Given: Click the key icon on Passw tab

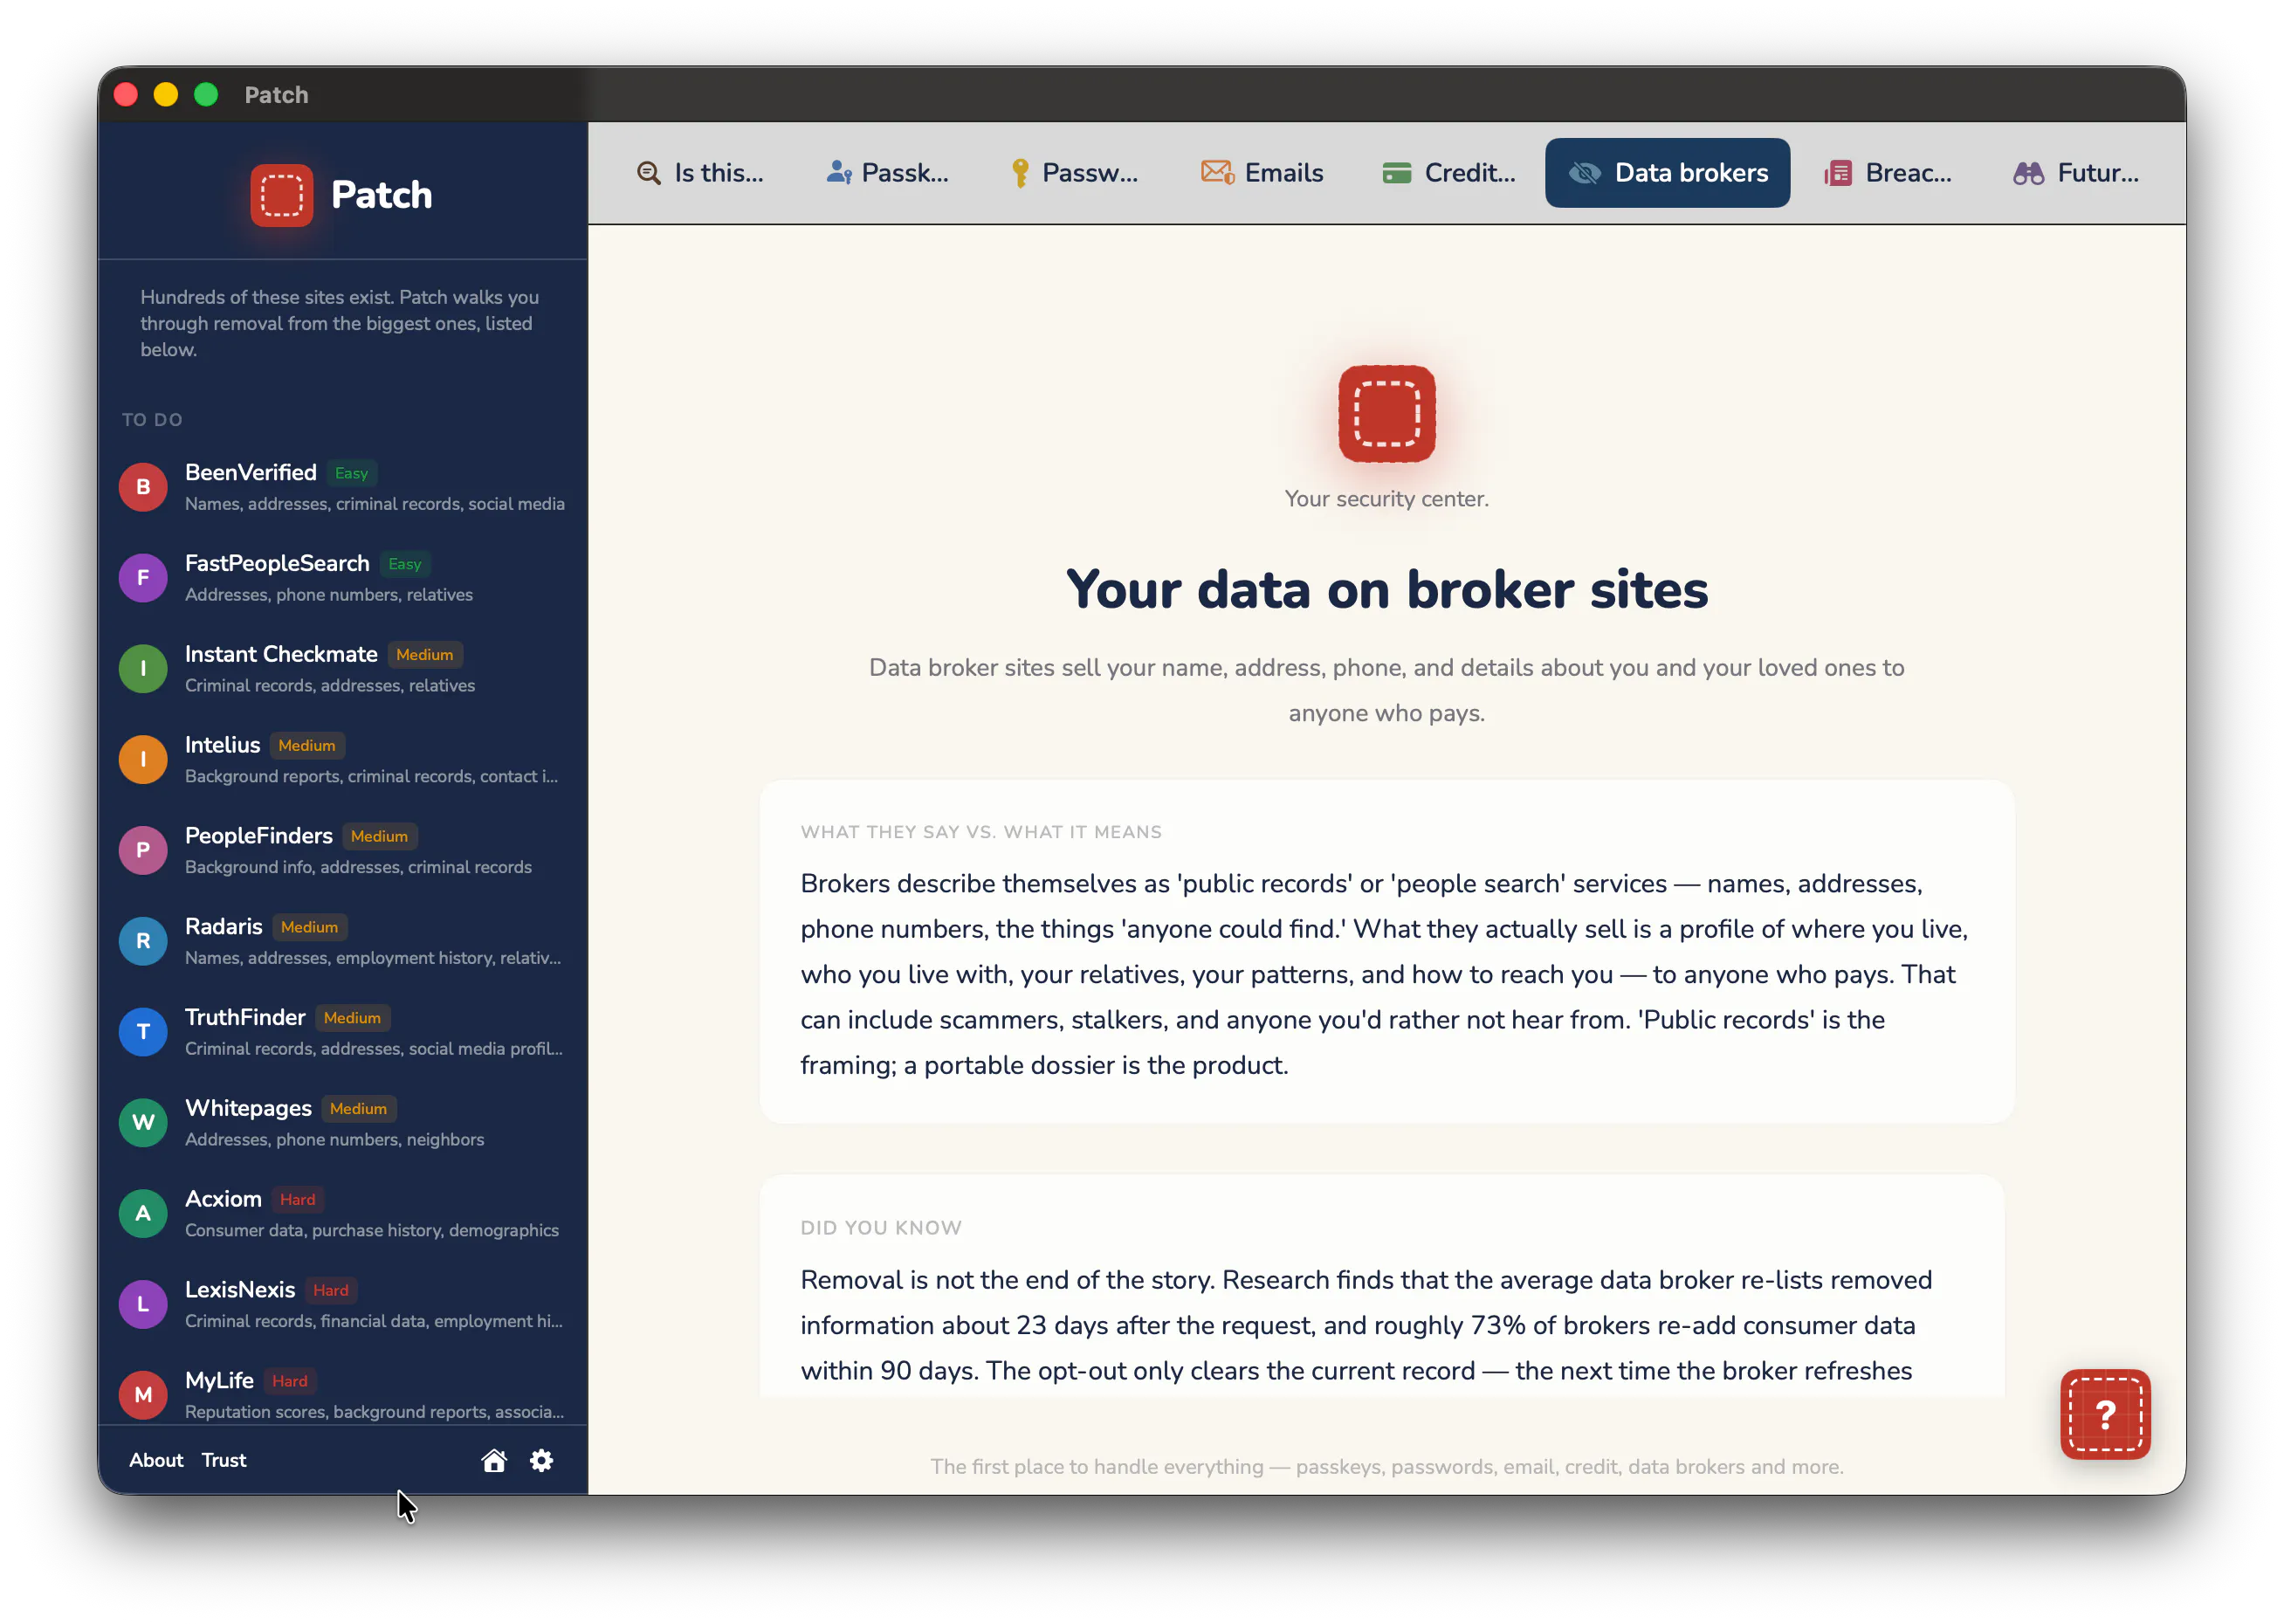Looking at the screenshot, I should [x=1019, y=173].
